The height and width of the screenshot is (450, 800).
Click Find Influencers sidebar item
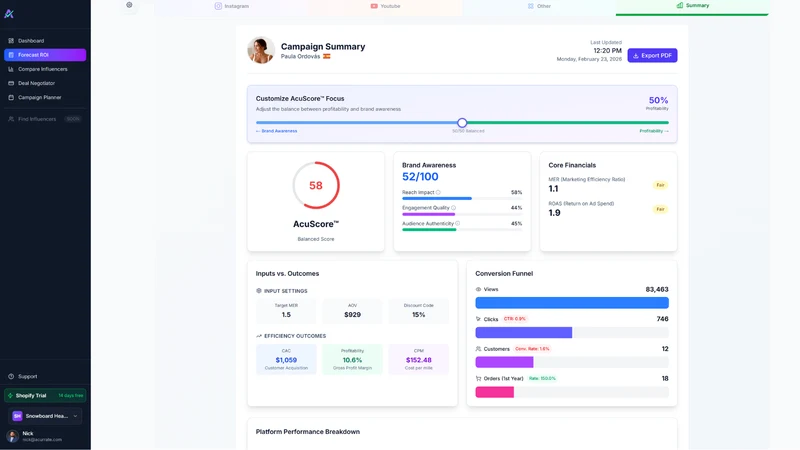tap(45, 119)
